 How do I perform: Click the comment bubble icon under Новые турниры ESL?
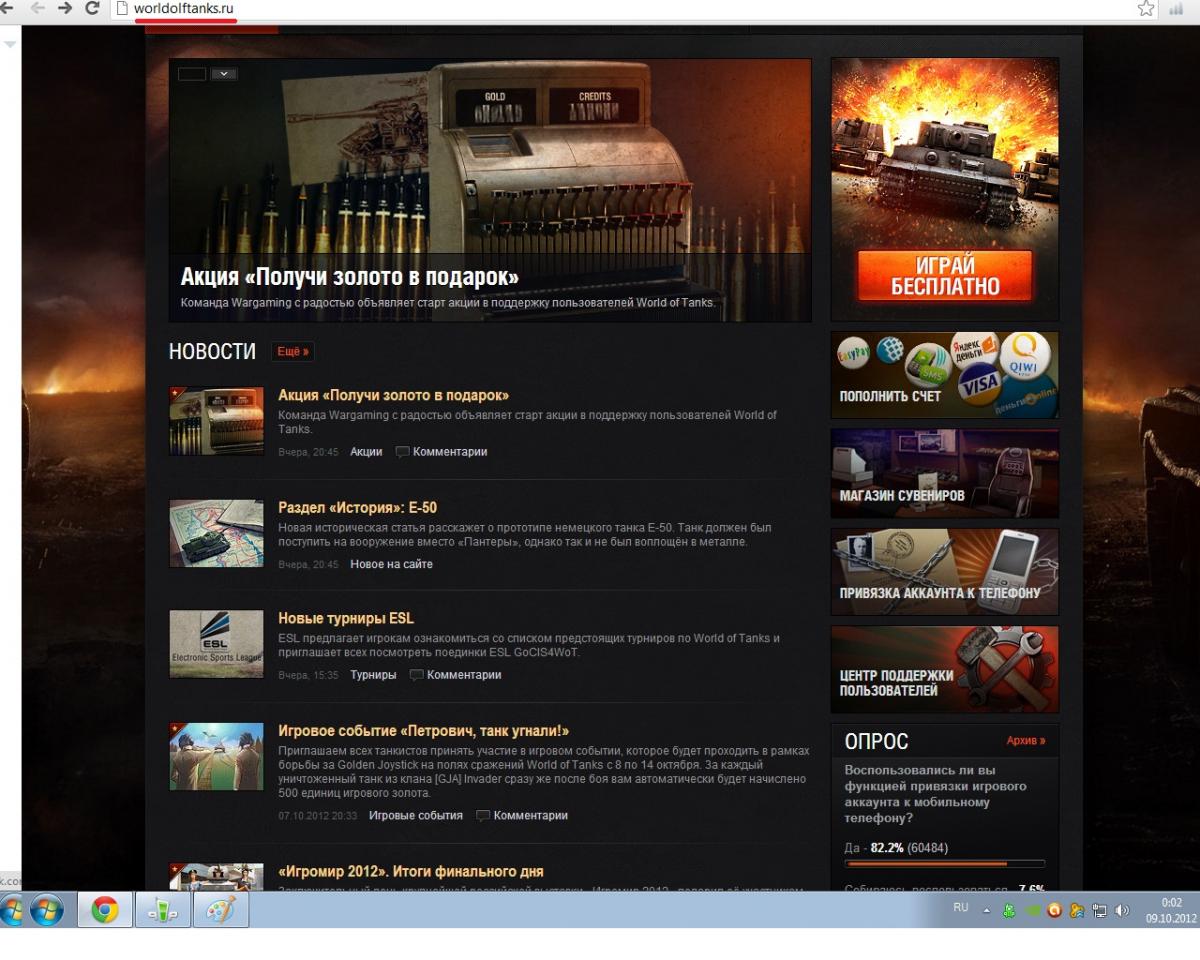(x=416, y=675)
